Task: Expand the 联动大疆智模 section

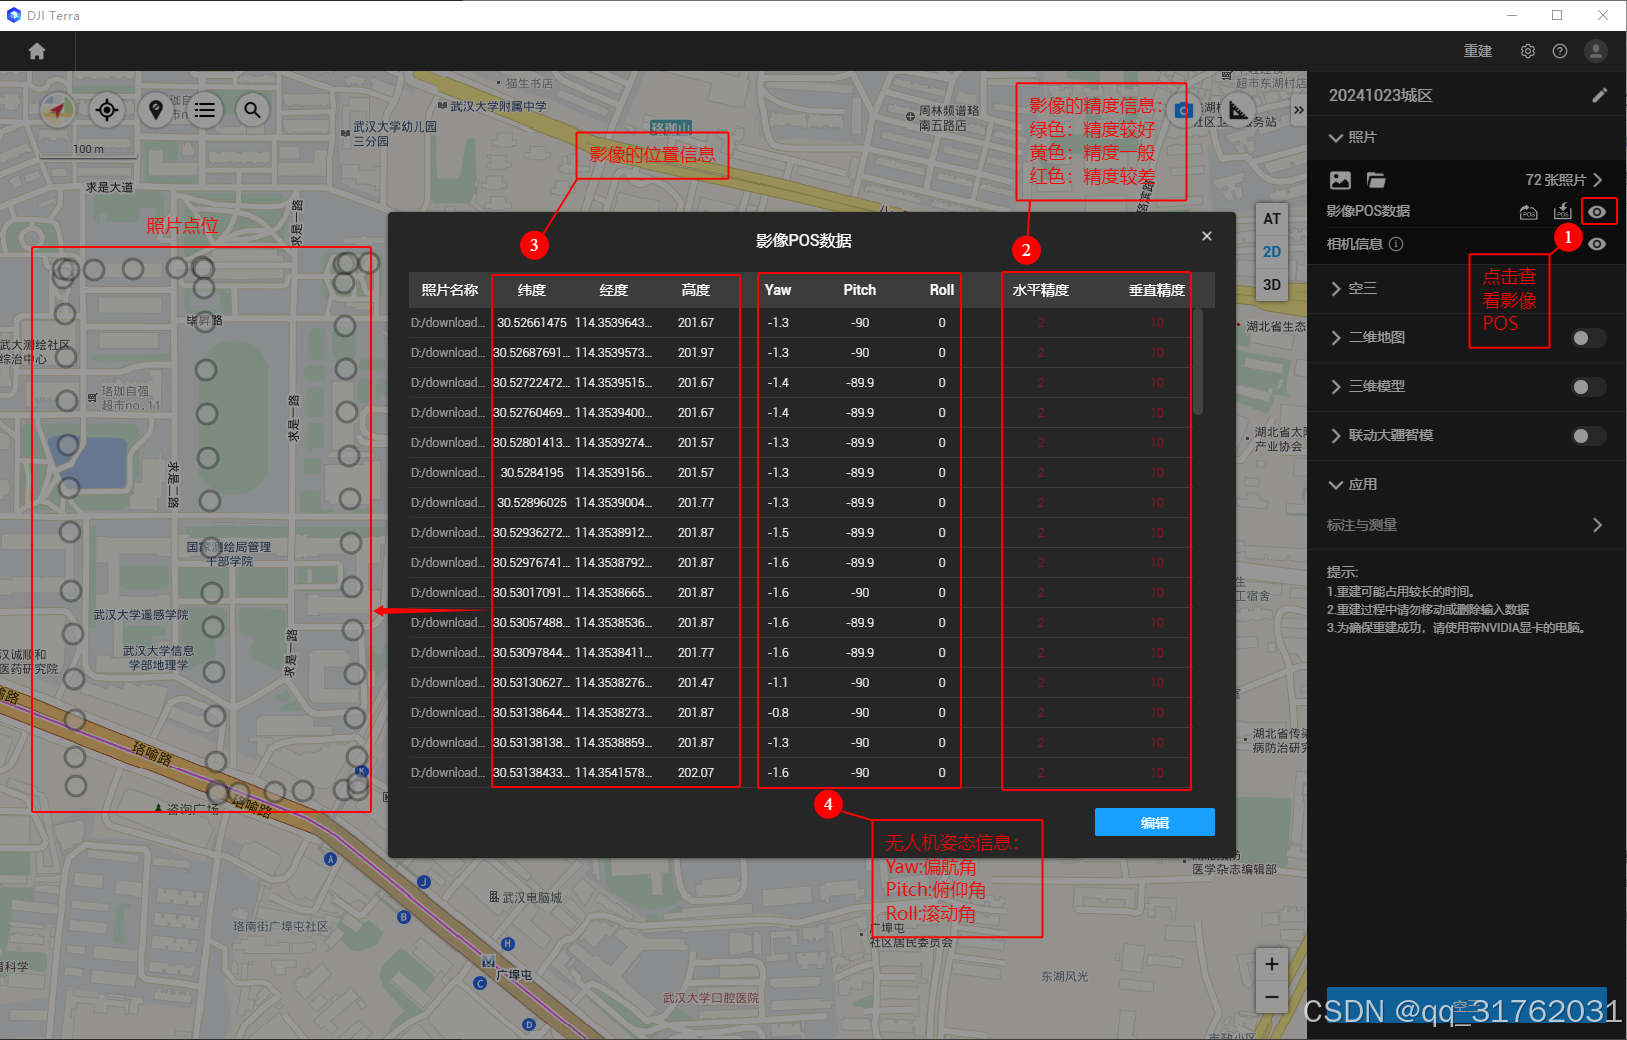Action: click(x=1336, y=436)
